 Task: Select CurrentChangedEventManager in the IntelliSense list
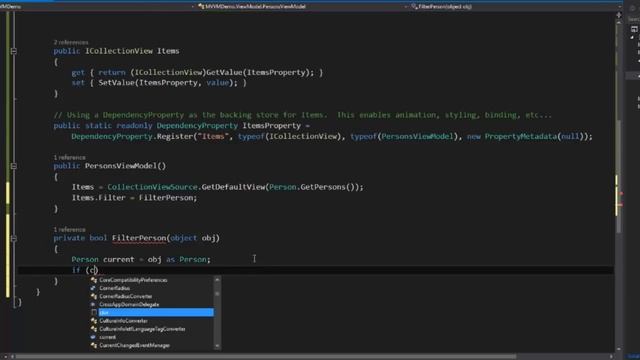(x=134, y=345)
